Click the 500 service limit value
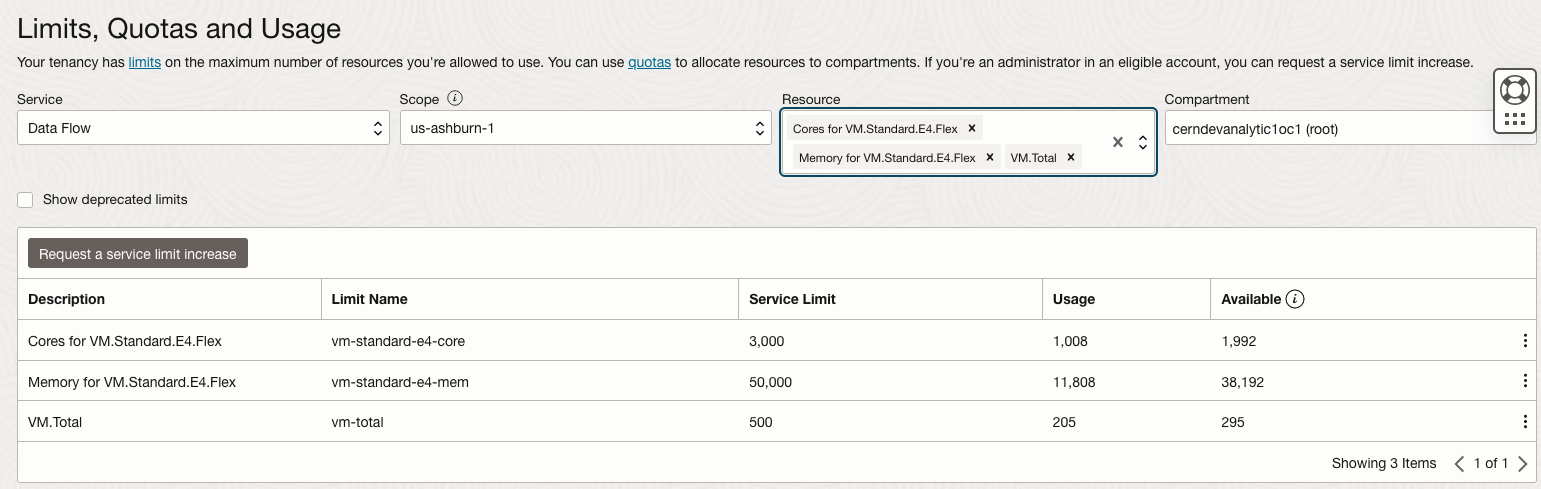1541x489 pixels. (761, 422)
